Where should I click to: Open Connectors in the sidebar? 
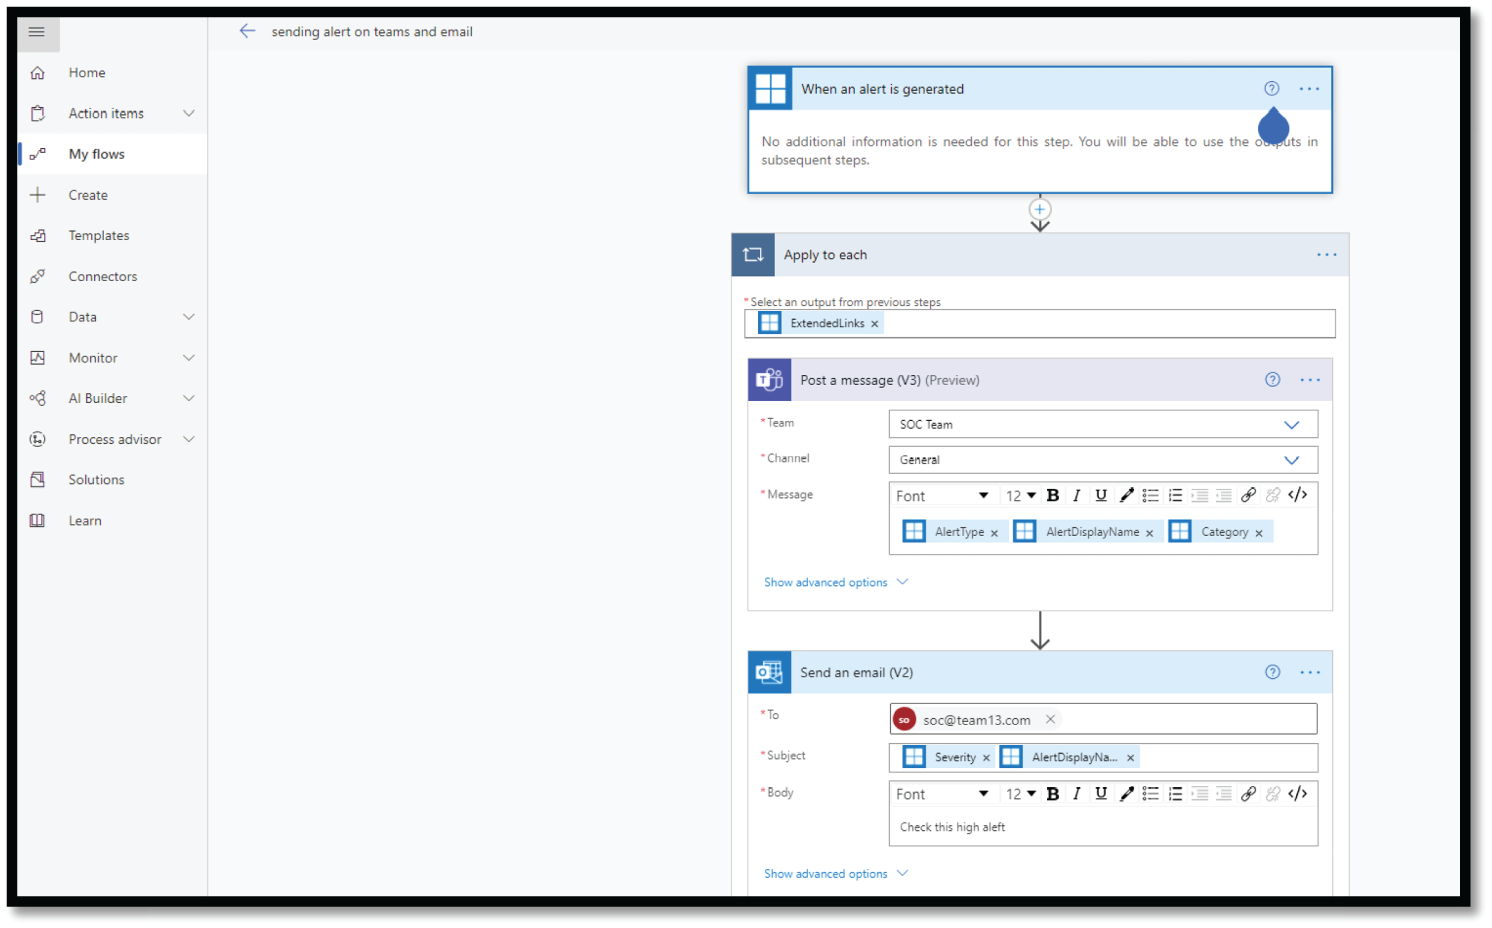(x=103, y=277)
